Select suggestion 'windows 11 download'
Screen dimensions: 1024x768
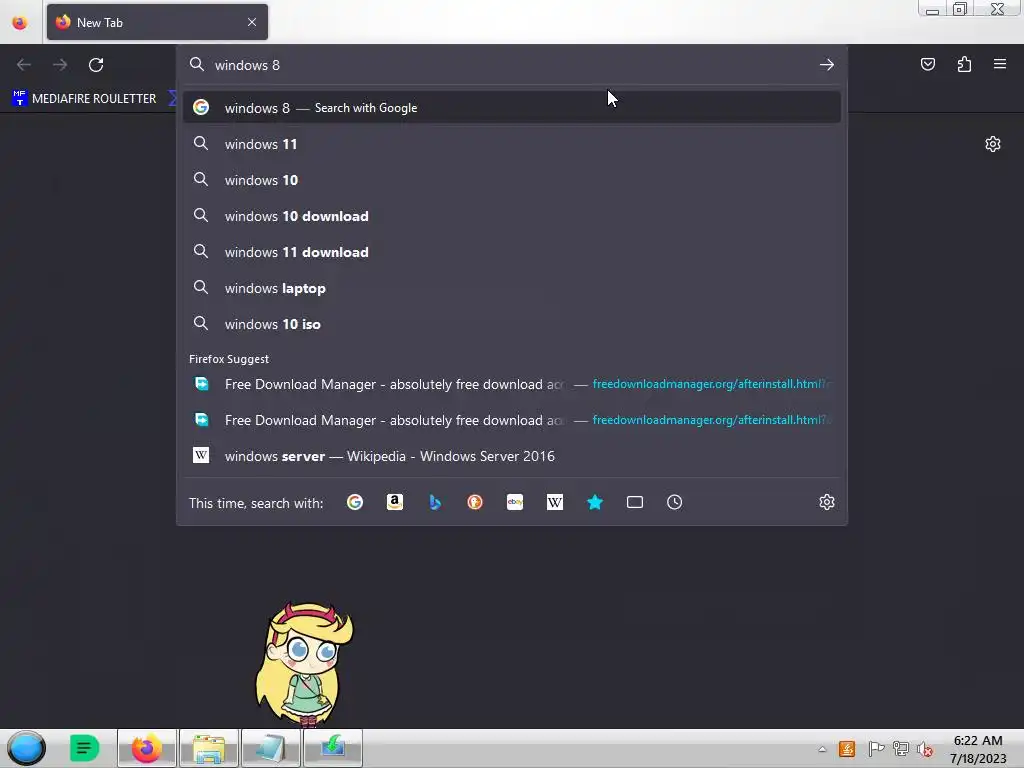click(511, 251)
